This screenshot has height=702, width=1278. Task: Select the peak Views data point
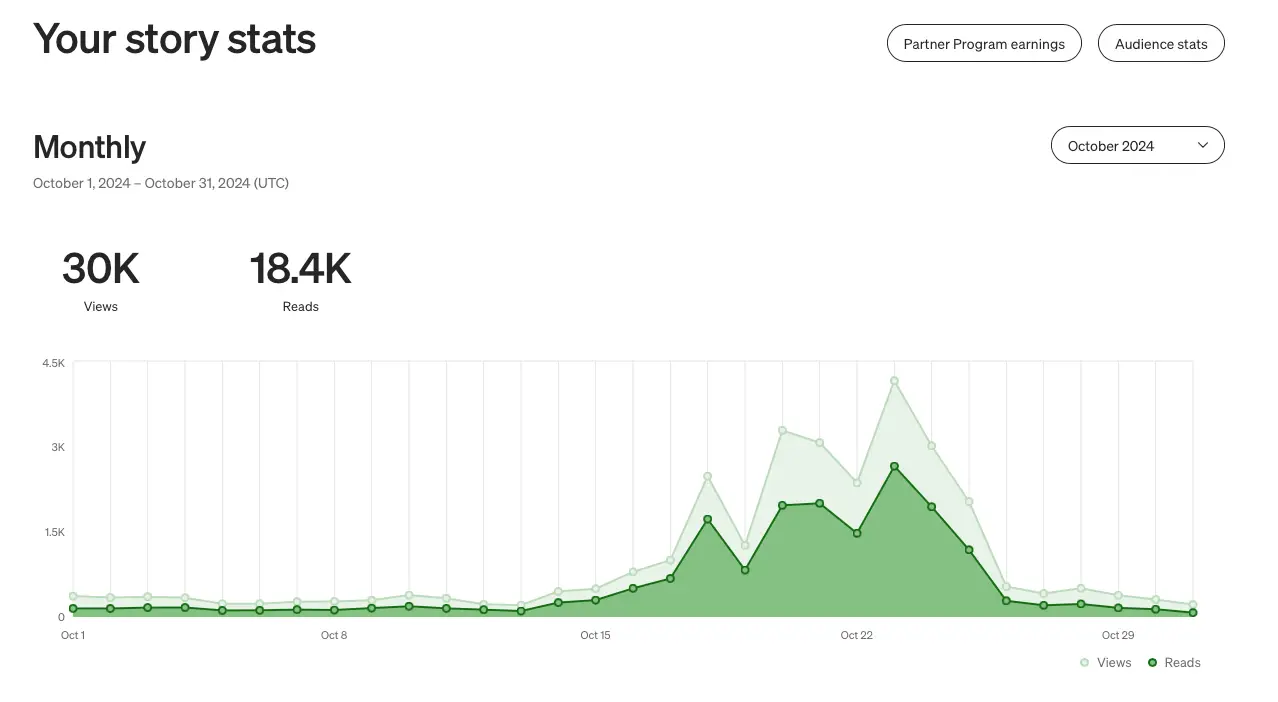pos(894,381)
